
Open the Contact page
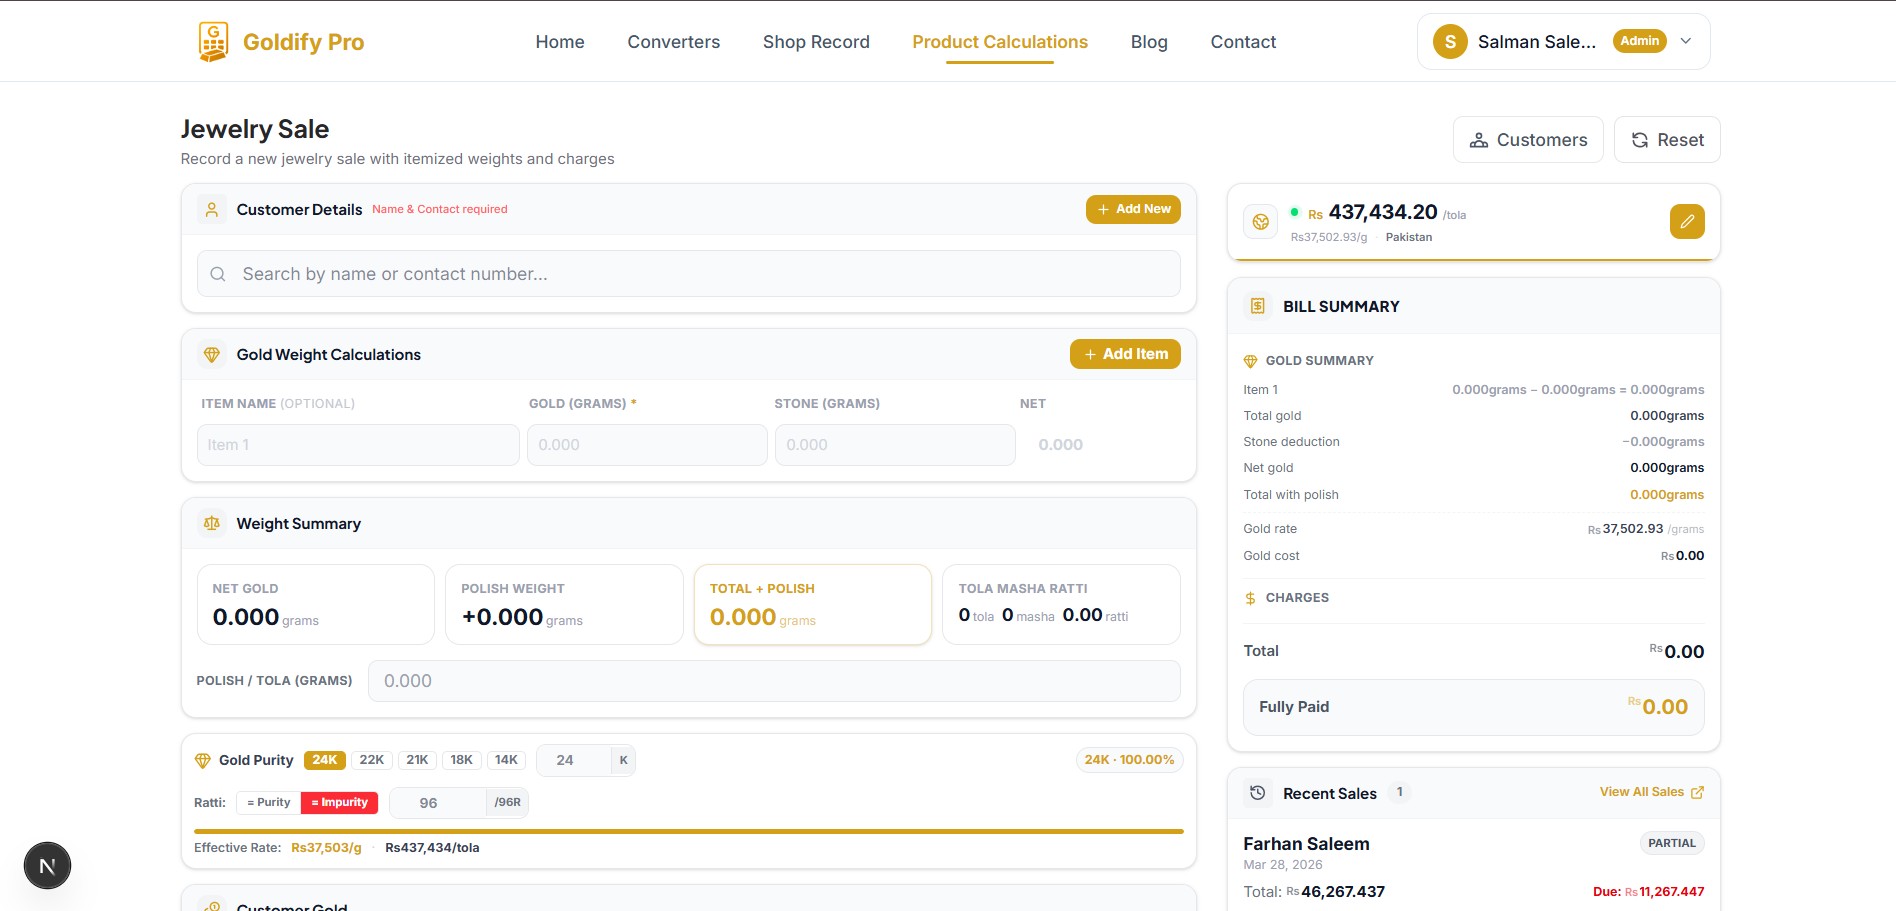tap(1243, 42)
